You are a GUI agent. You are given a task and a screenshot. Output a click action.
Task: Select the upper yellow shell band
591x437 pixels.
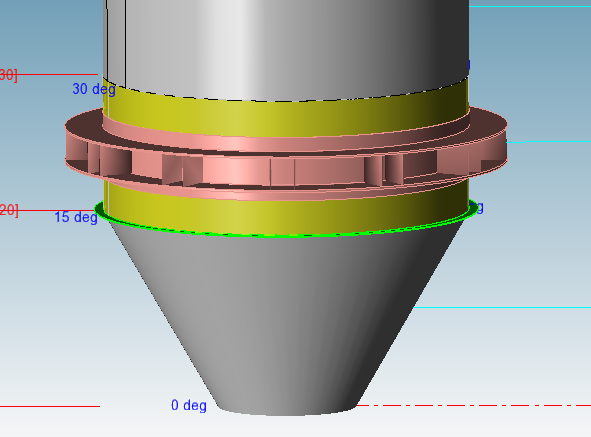[286, 118]
